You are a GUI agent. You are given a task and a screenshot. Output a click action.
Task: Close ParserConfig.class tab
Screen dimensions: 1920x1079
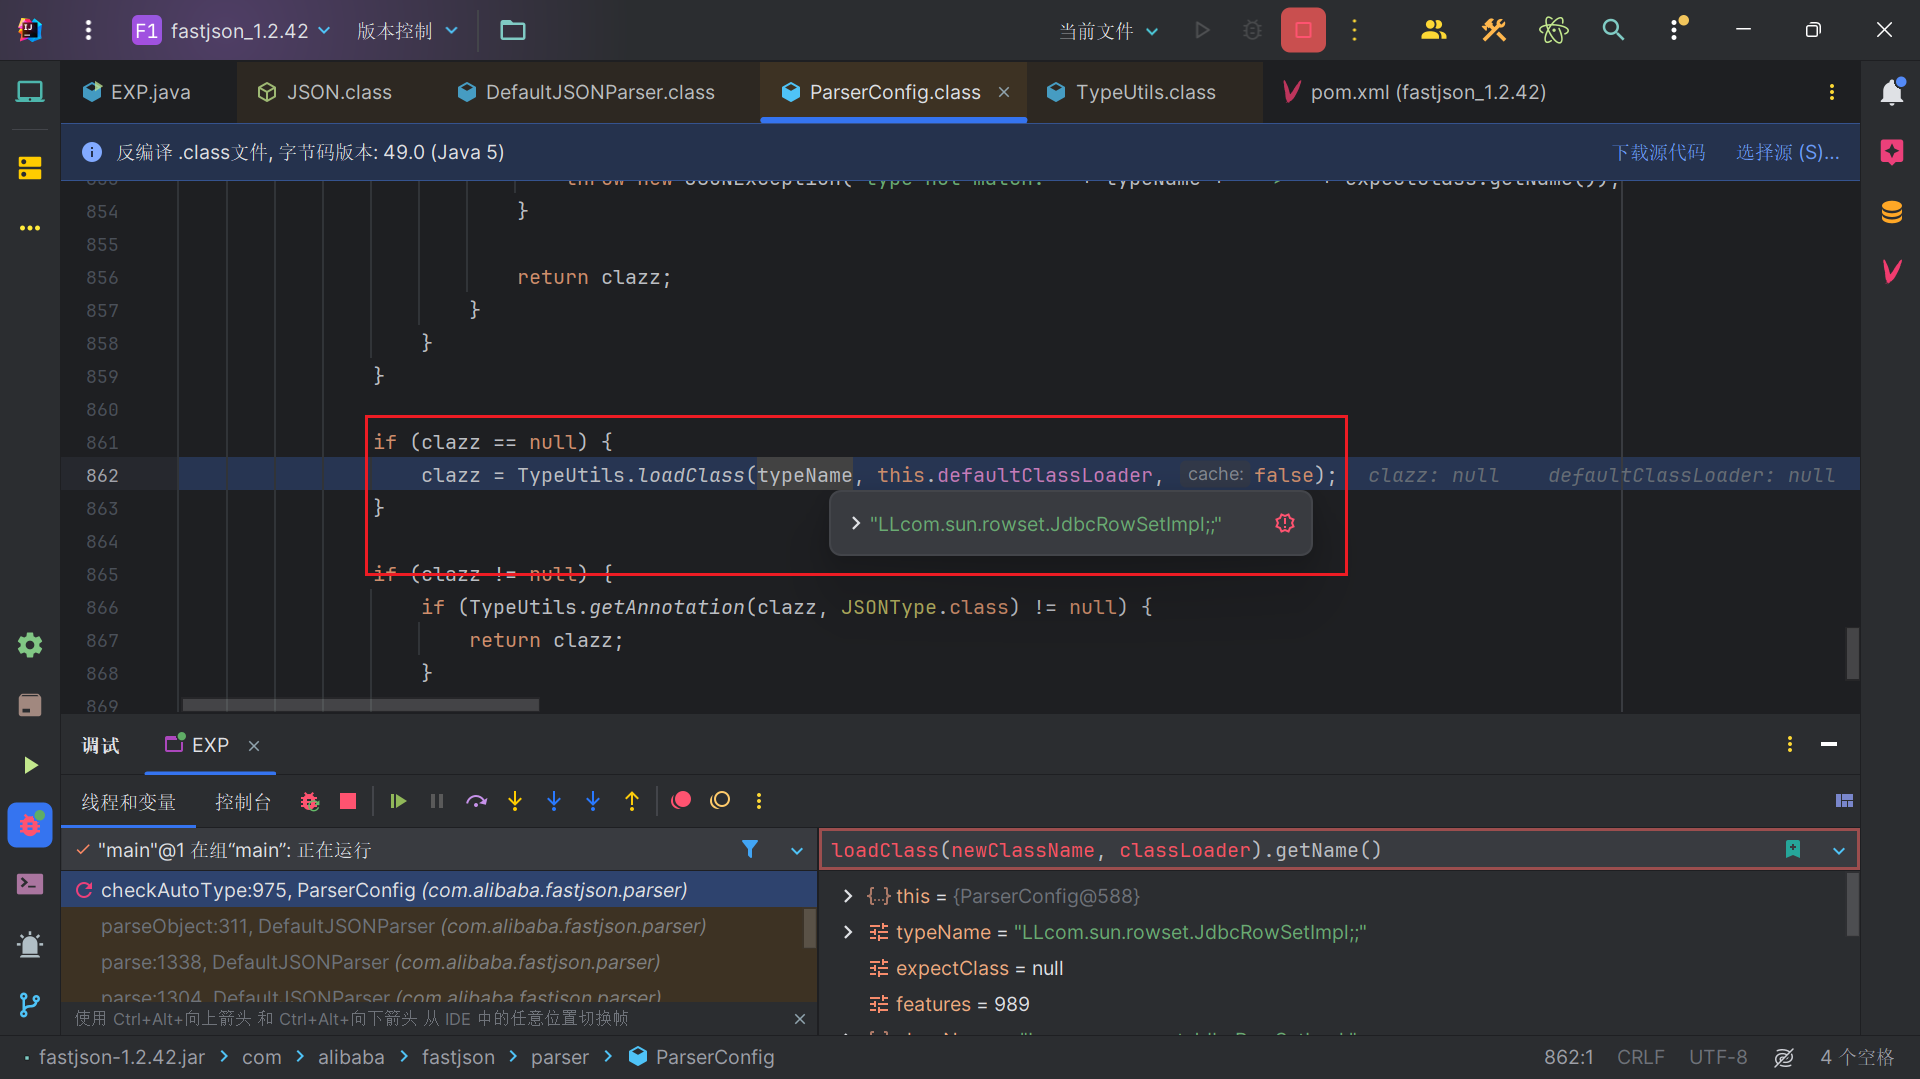click(x=1004, y=92)
